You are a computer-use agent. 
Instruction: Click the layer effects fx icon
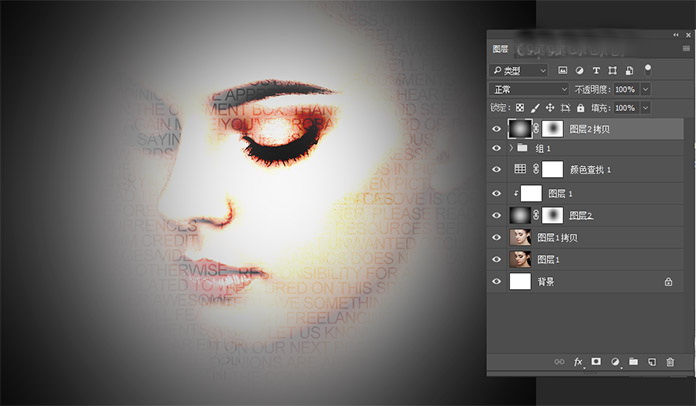pos(578,362)
